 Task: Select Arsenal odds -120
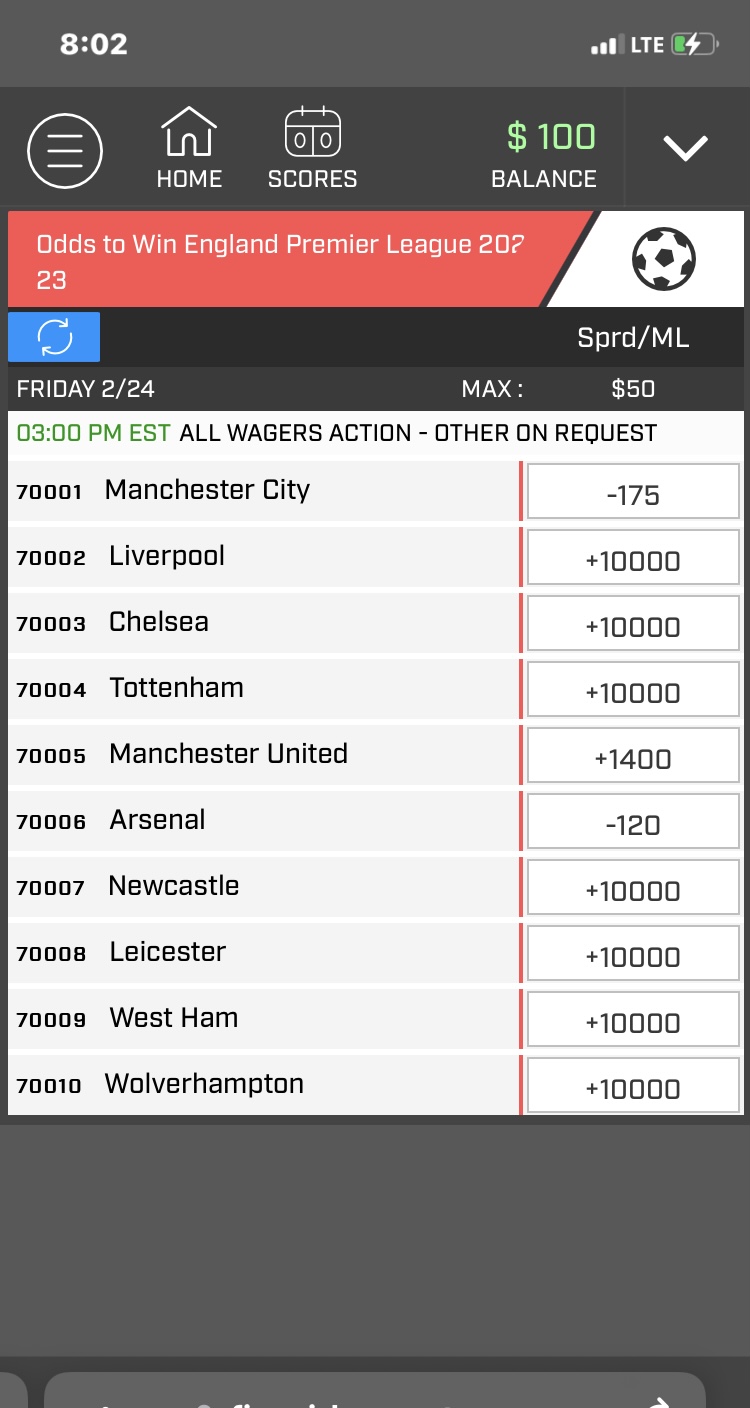click(633, 825)
